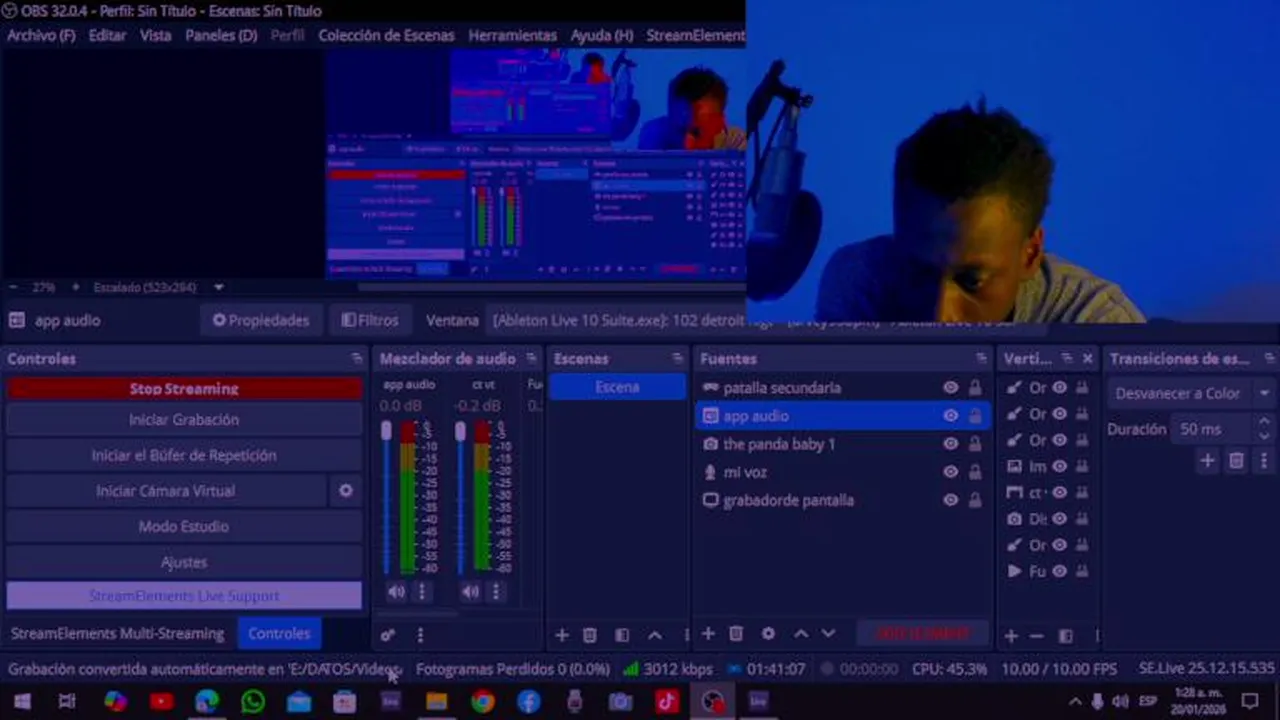This screenshot has height=720, width=1280.
Task: Add a new scene transition
Action: (1208, 461)
